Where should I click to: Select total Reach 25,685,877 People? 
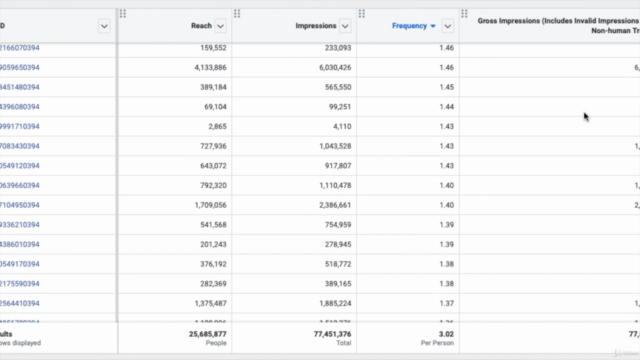click(x=207, y=338)
